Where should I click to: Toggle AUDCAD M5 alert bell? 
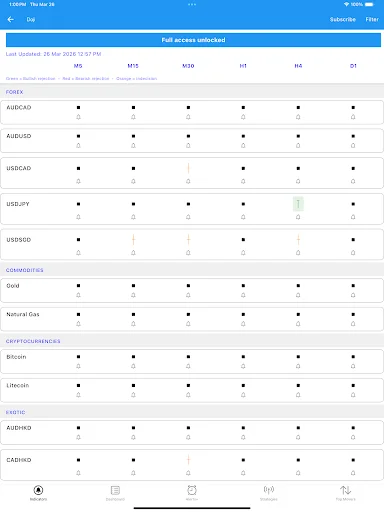tap(78, 117)
